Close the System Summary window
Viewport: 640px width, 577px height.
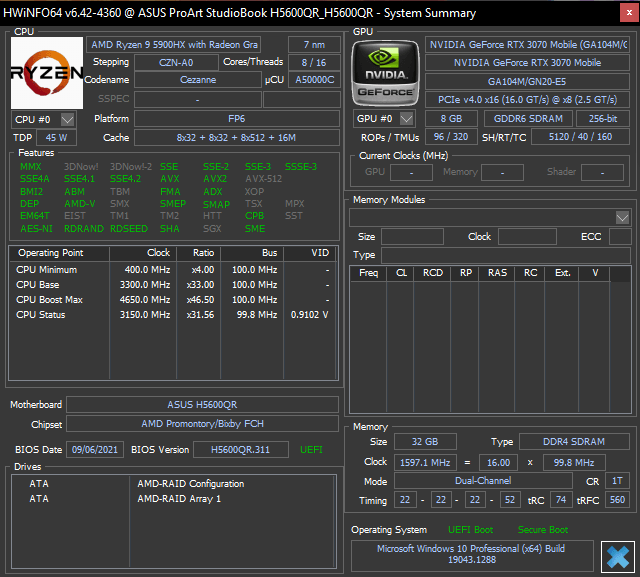[x=629, y=13]
